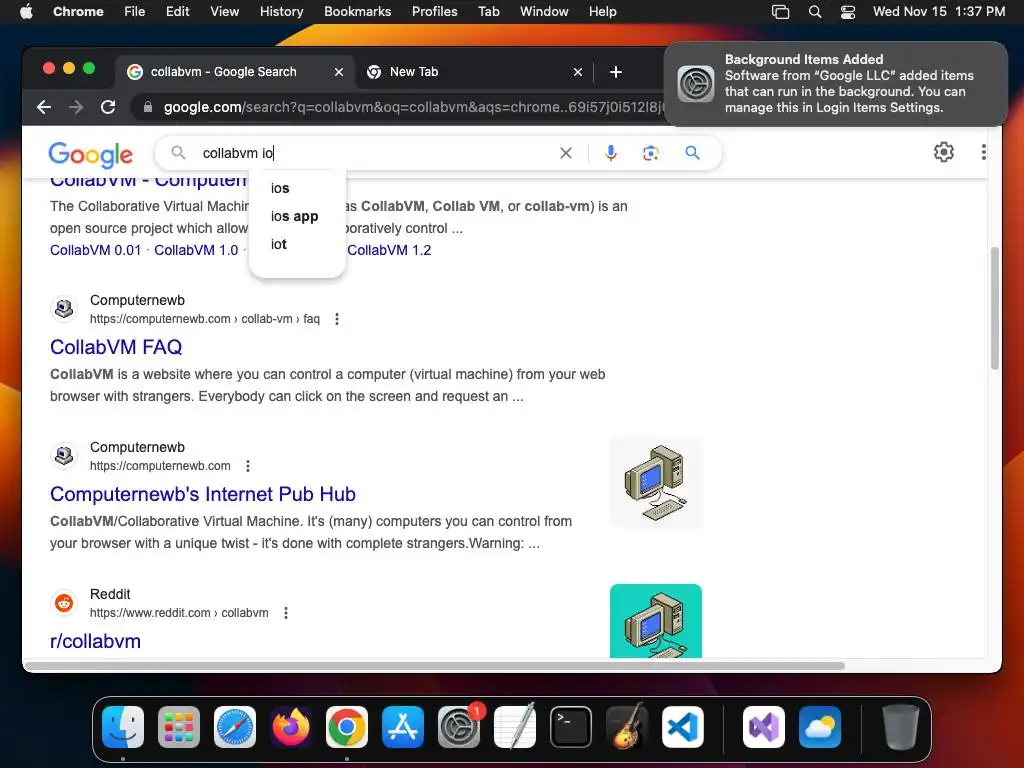This screenshot has height=768, width=1024.
Task: Launch Safari from the Dock
Action: [x=235, y=727]
